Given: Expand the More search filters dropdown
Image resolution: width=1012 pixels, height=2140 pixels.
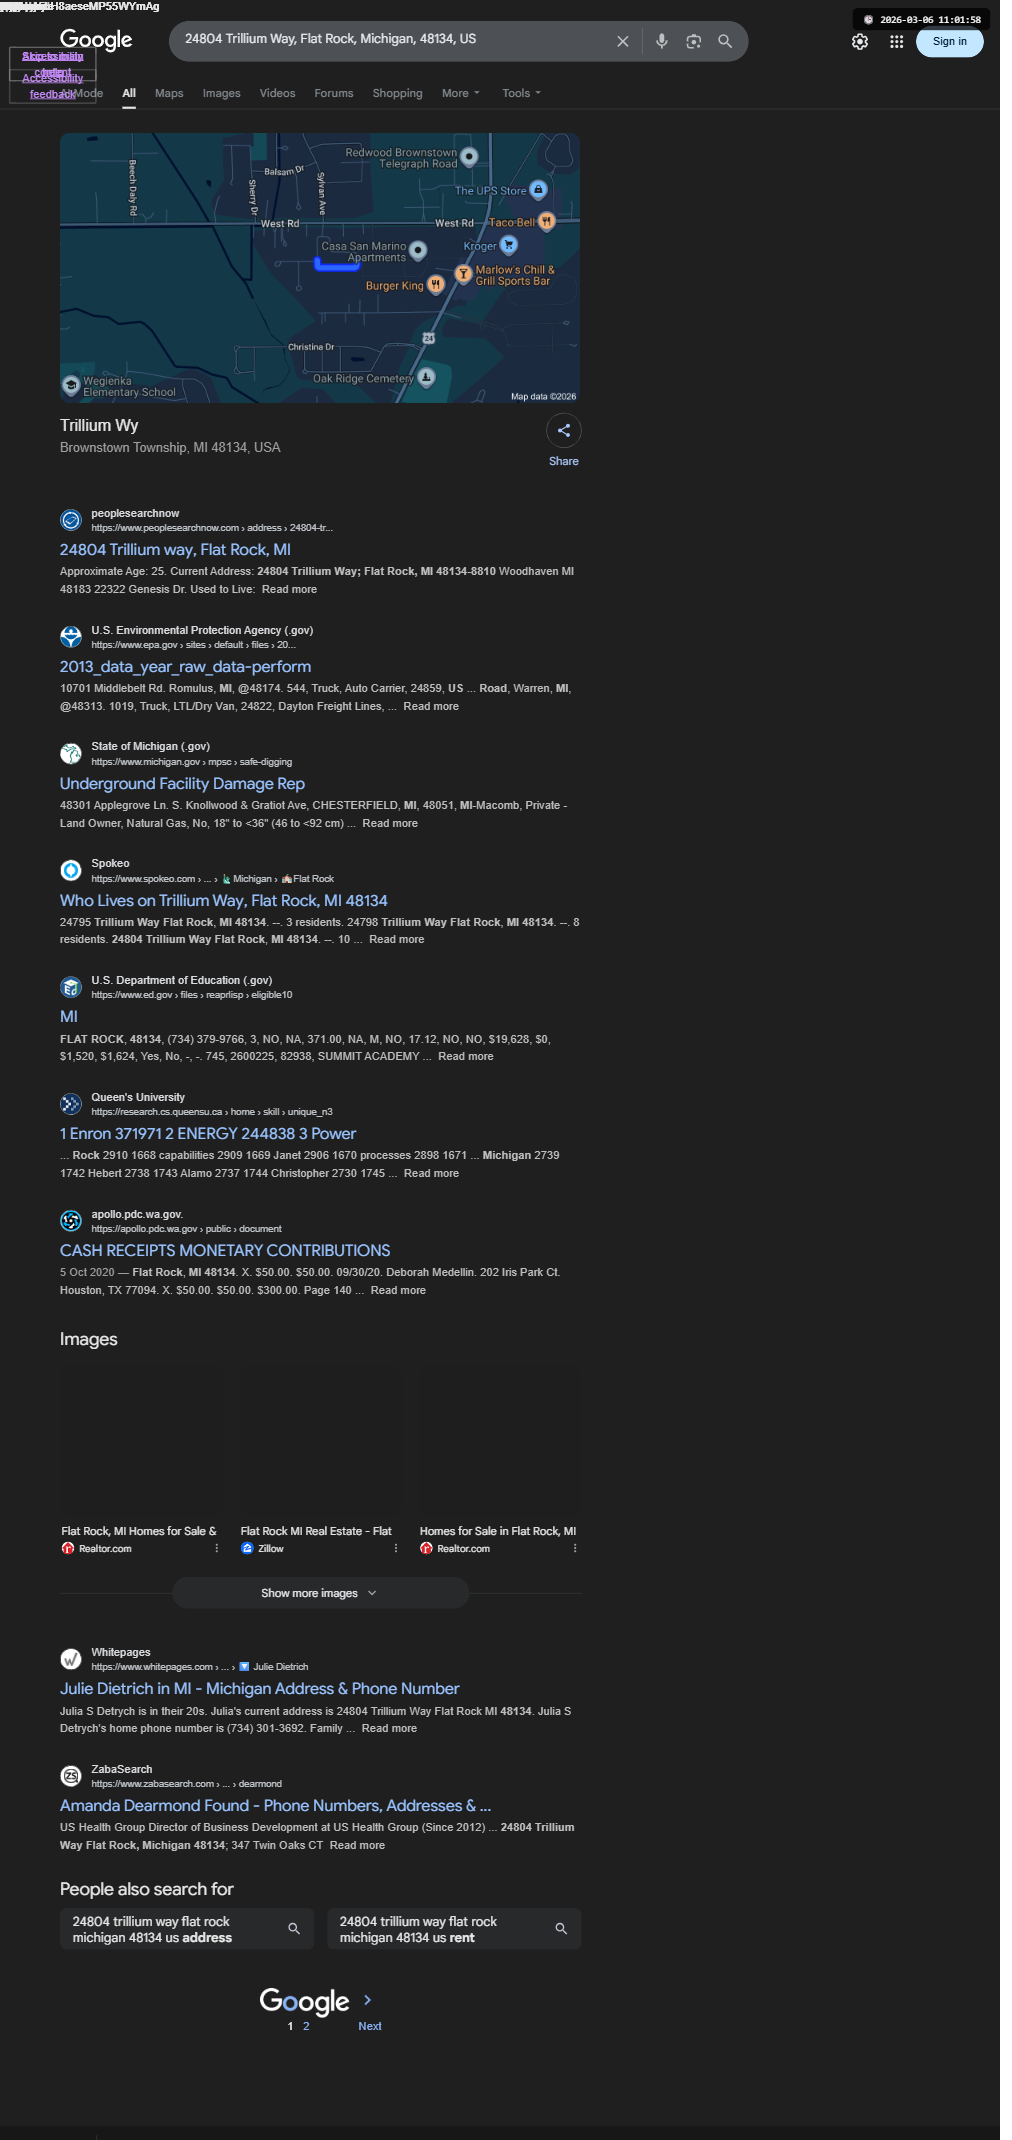Looking at the screenshot, I should pyautogui.click(x=461, y=93).
